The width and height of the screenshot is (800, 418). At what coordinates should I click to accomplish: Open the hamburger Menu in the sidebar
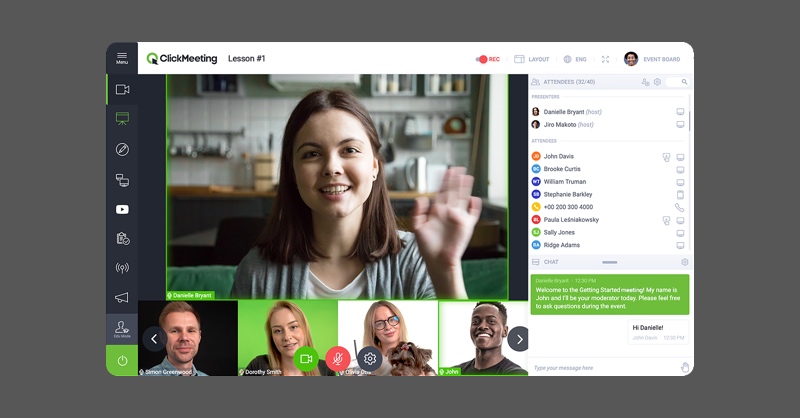coord(122,57)
